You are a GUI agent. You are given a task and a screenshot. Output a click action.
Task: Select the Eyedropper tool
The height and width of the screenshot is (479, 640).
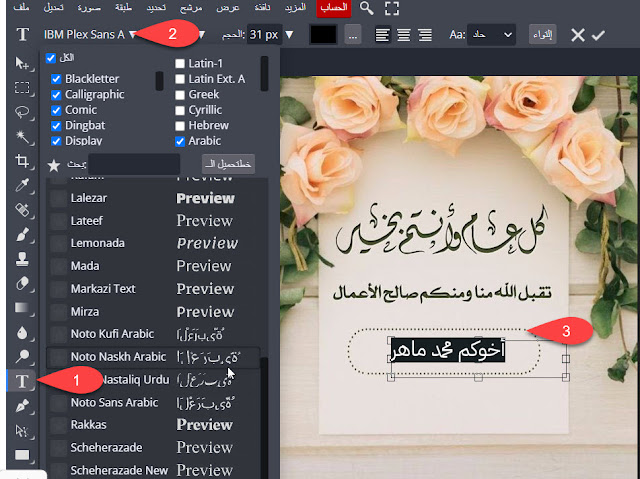coord(22,185)
